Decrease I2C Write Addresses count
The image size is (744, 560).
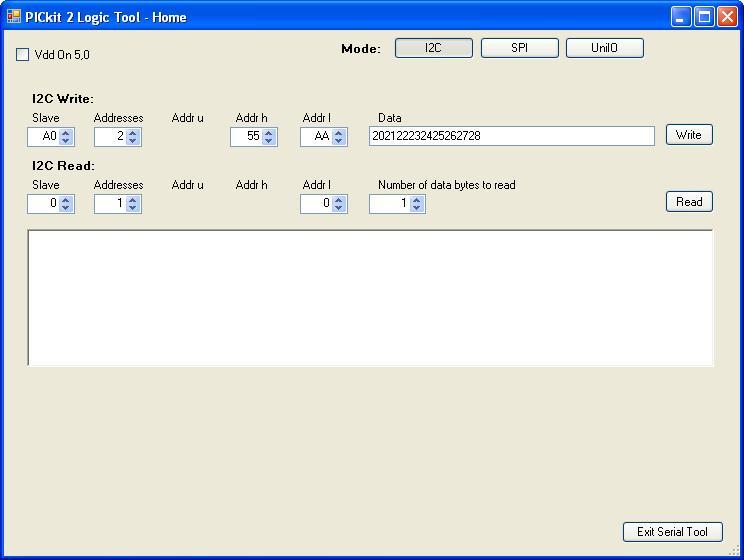click(x=133, y=141)
